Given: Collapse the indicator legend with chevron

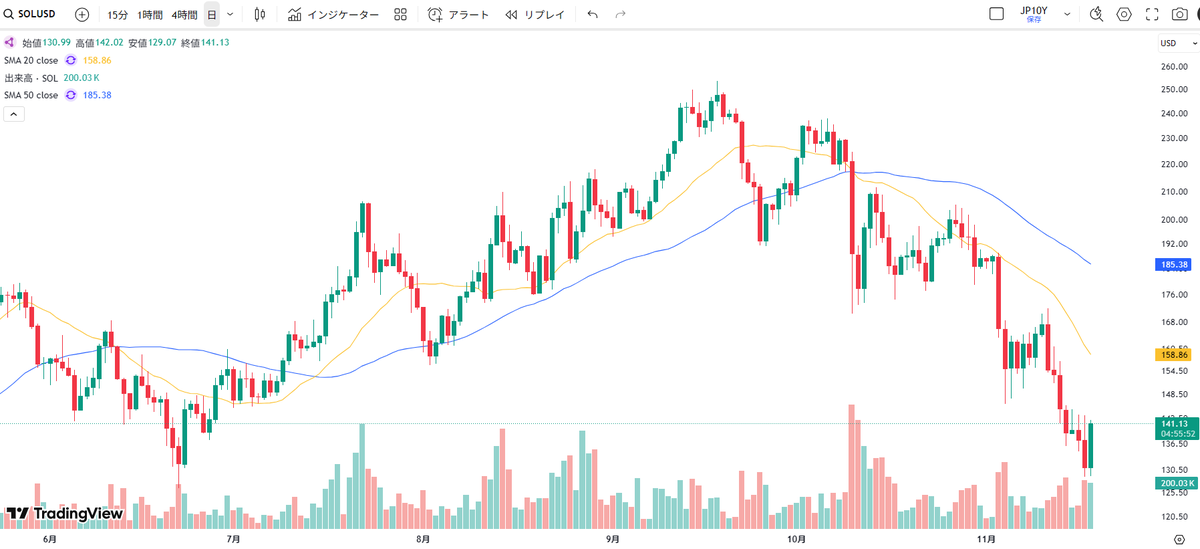Looking at the screenshot, I should point(14,114).
